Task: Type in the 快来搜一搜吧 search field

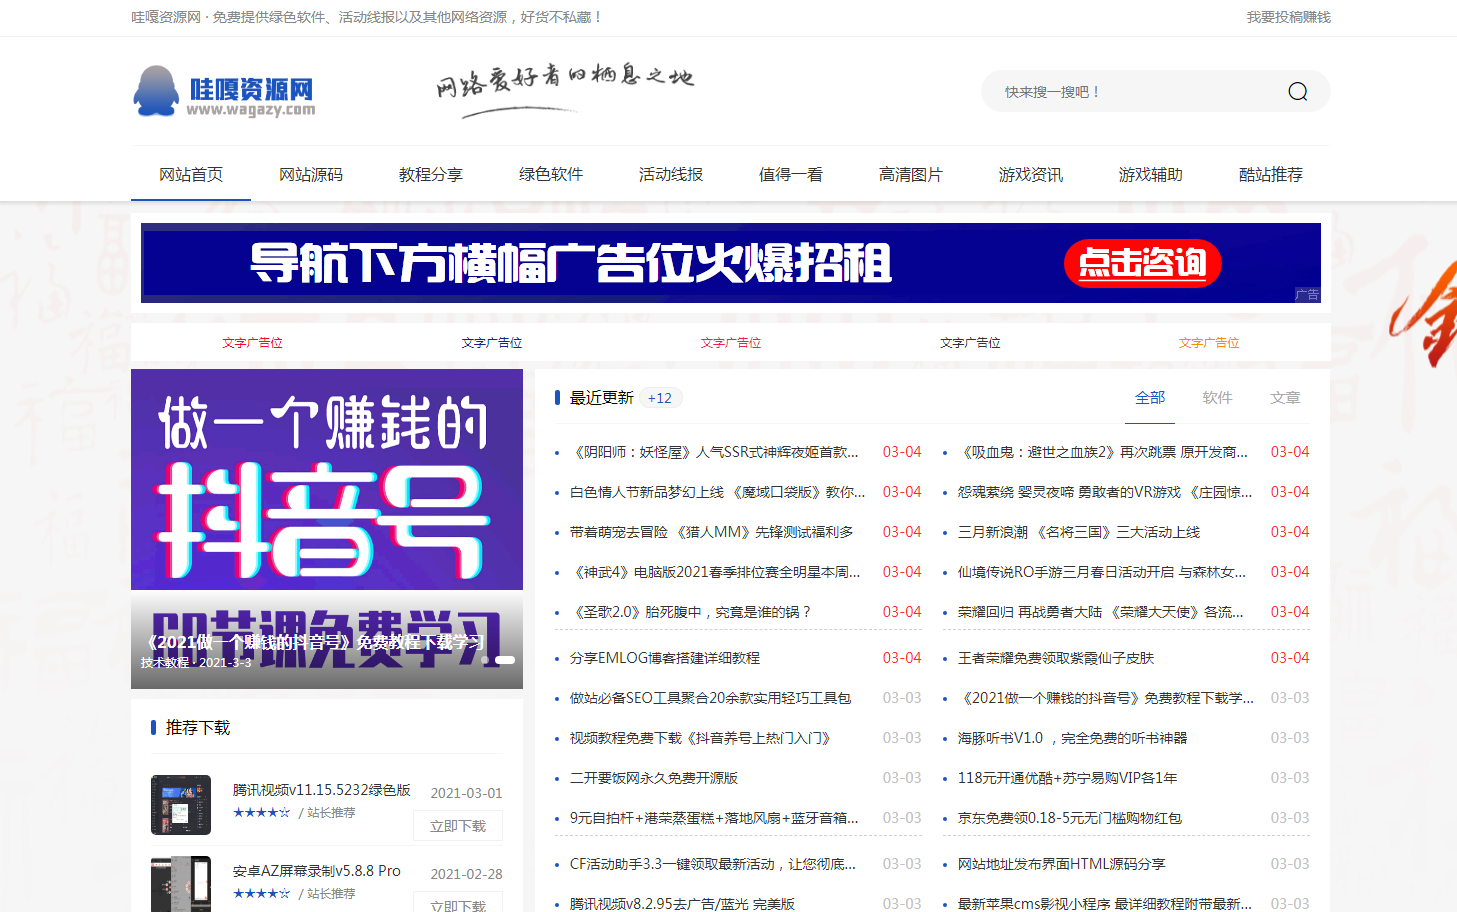Action: 1130,92
